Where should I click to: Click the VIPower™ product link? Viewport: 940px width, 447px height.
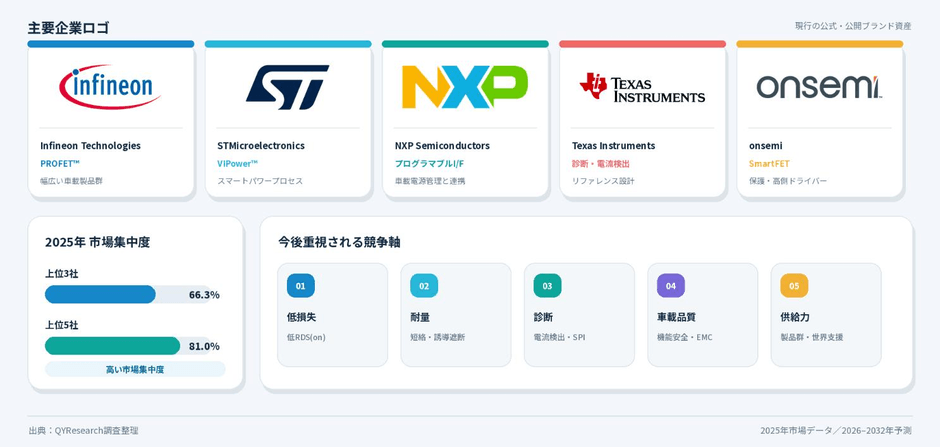tap(237, 163)
